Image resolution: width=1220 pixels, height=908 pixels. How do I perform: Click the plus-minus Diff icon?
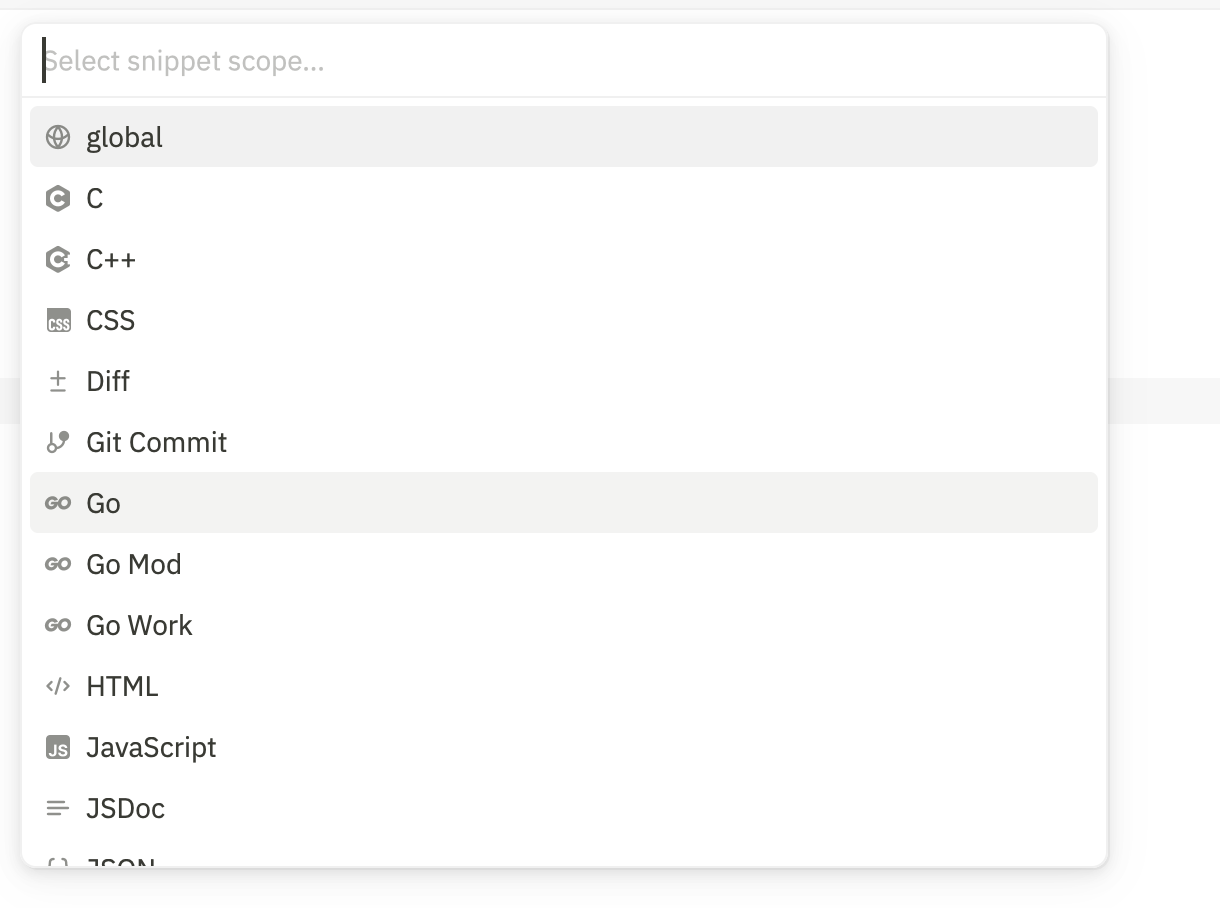(x=58, y=382)
